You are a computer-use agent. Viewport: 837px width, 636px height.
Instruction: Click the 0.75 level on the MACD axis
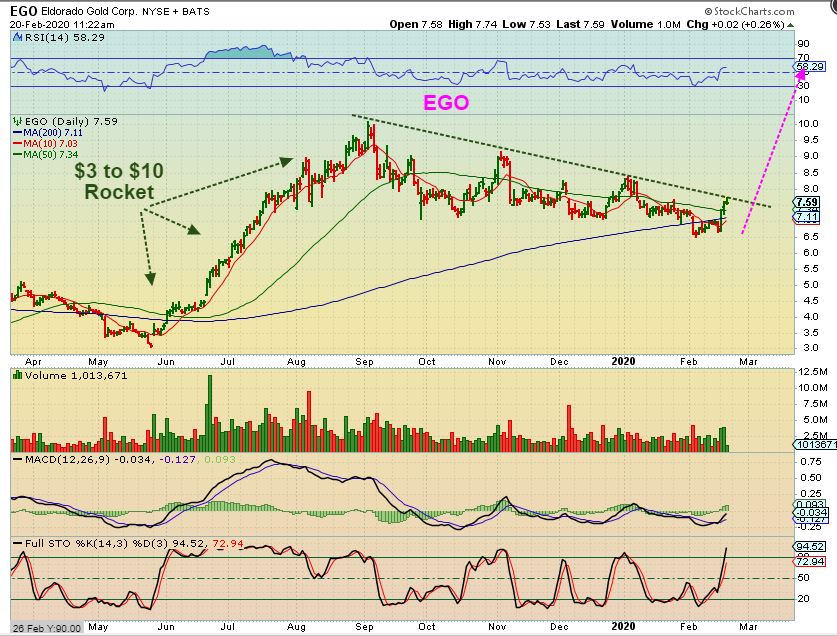click(811, 461)
